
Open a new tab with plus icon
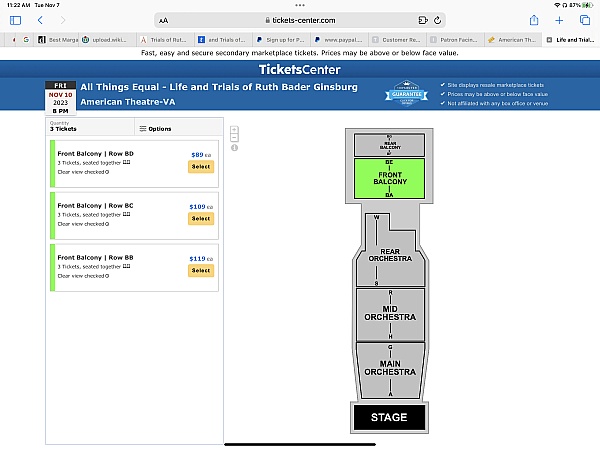[559, 20]
